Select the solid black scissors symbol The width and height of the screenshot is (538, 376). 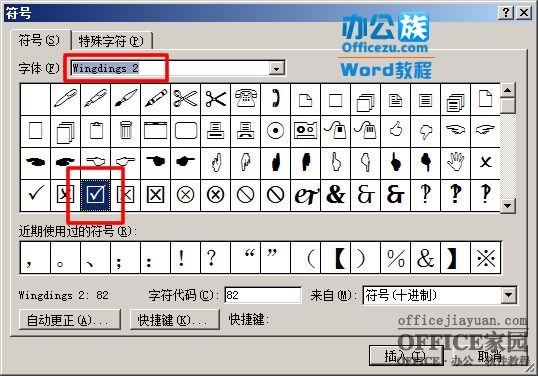click(x=216, y=99)
